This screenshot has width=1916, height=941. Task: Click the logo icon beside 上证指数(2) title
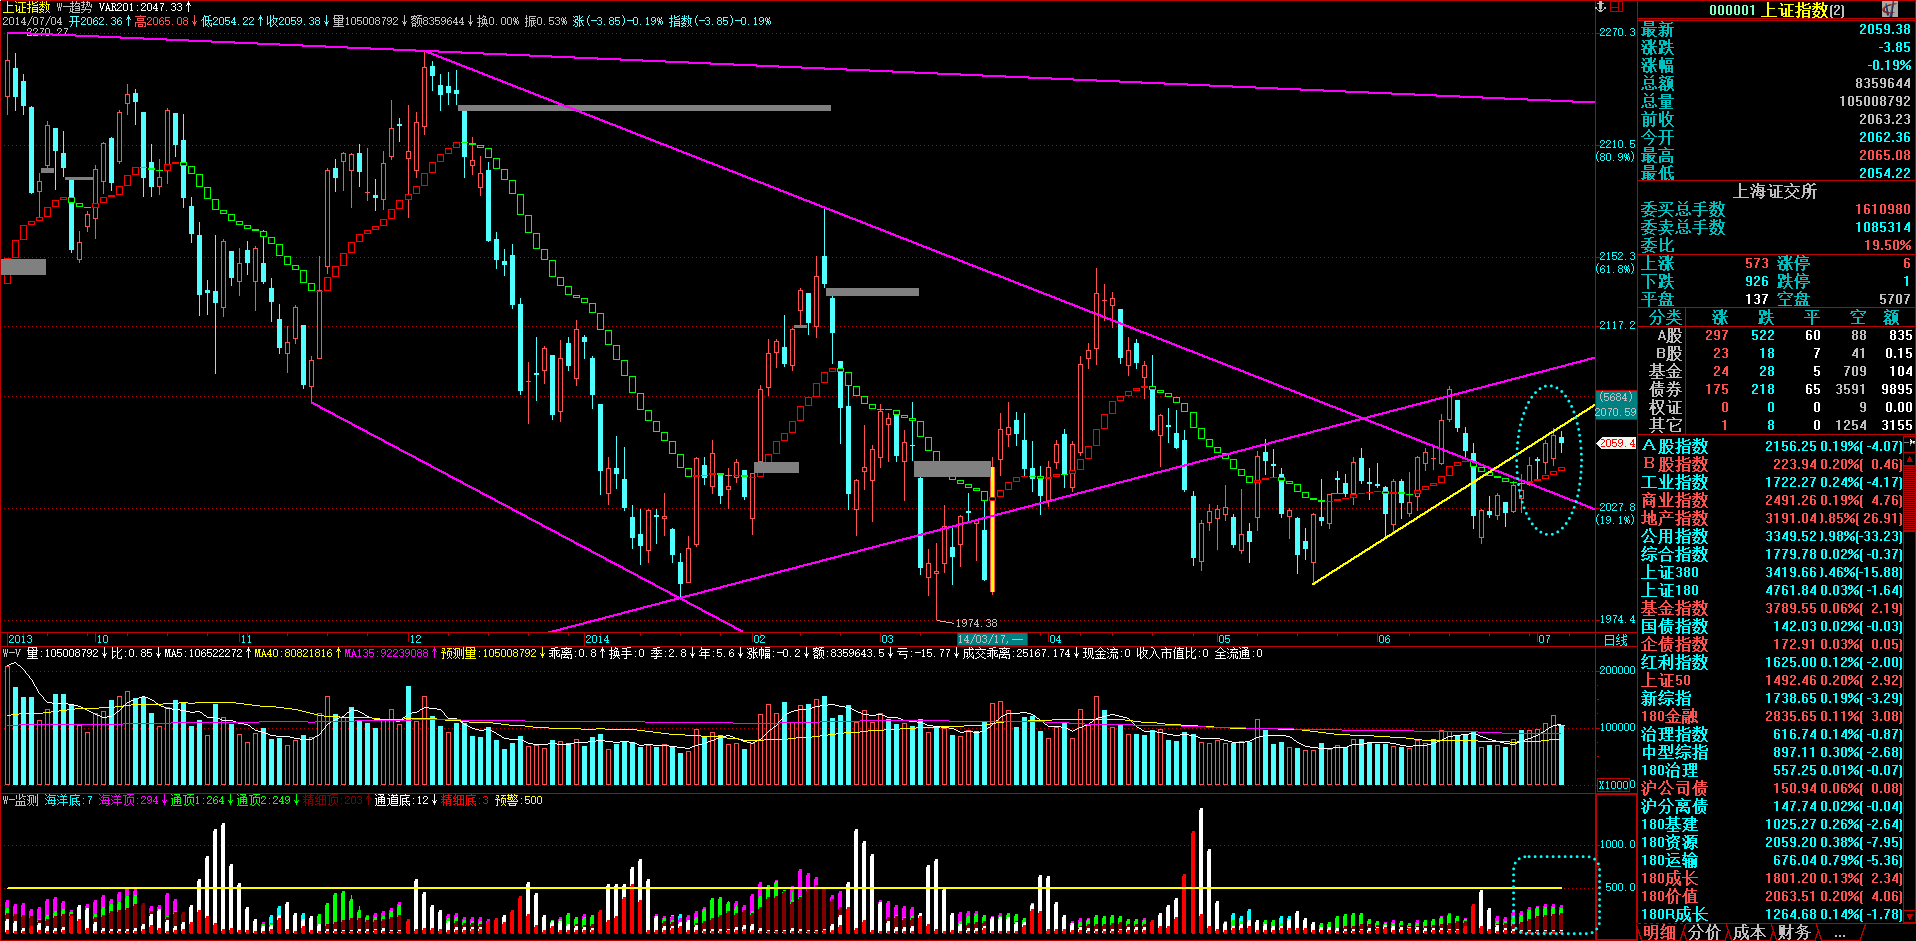pyautogui.click(x=1889, y=9)
